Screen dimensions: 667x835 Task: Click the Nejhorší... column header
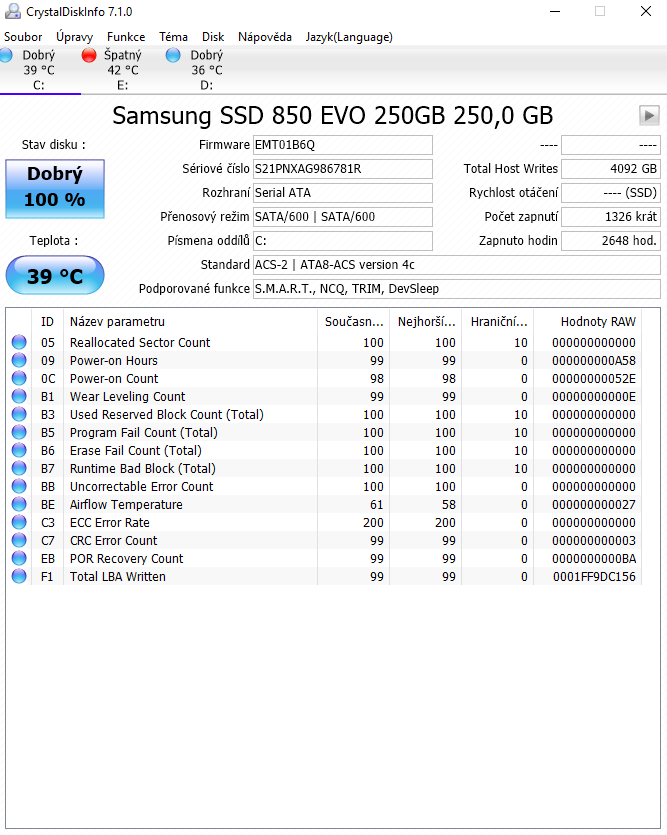[426, 322]
